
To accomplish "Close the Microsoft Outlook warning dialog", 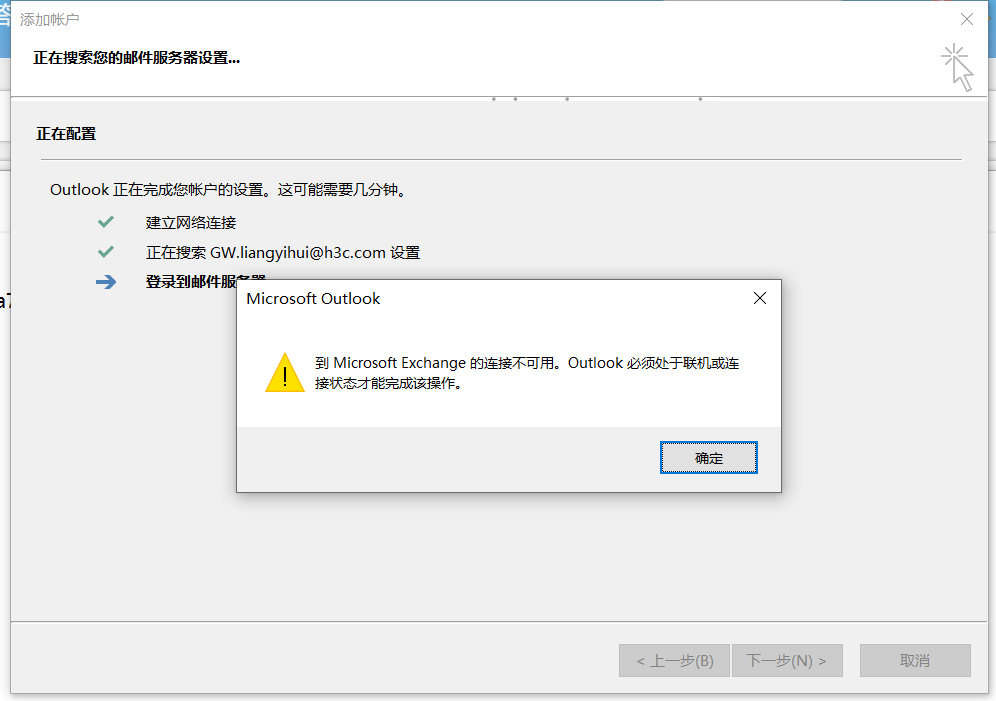I will pyautogui.click(x=760, y=298).
